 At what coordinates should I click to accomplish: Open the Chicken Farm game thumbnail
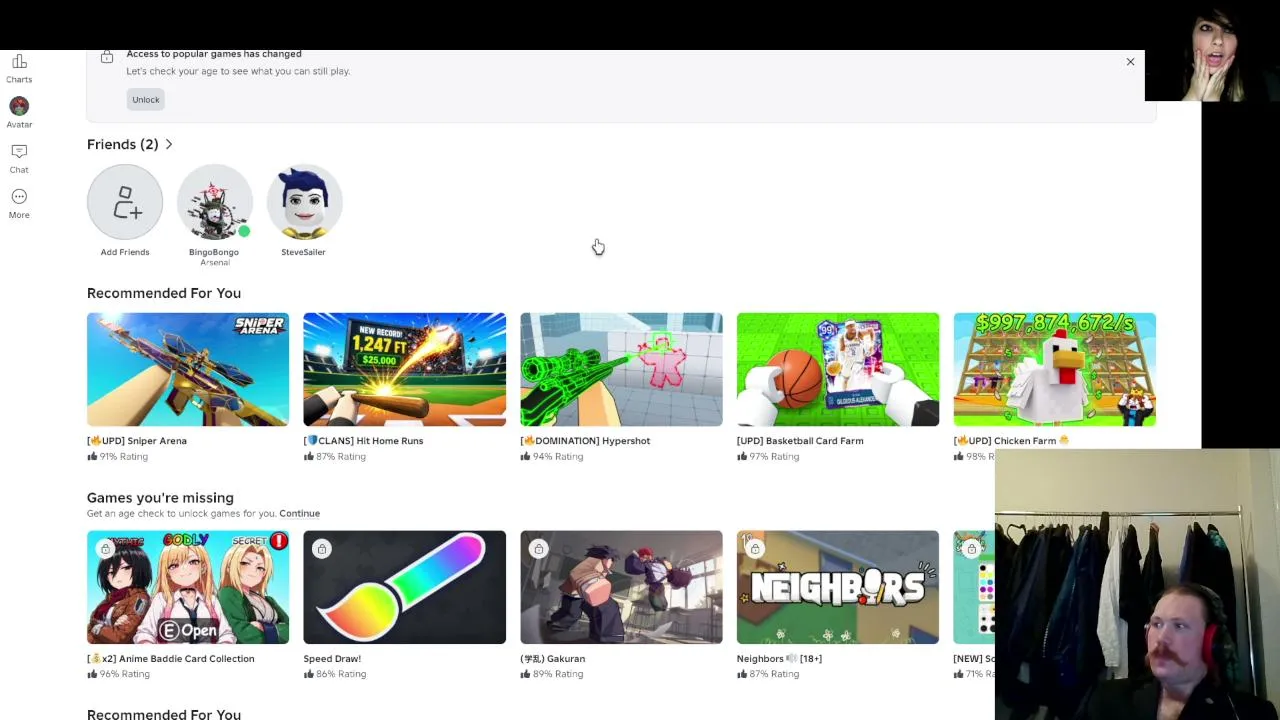click(1055, 369)
